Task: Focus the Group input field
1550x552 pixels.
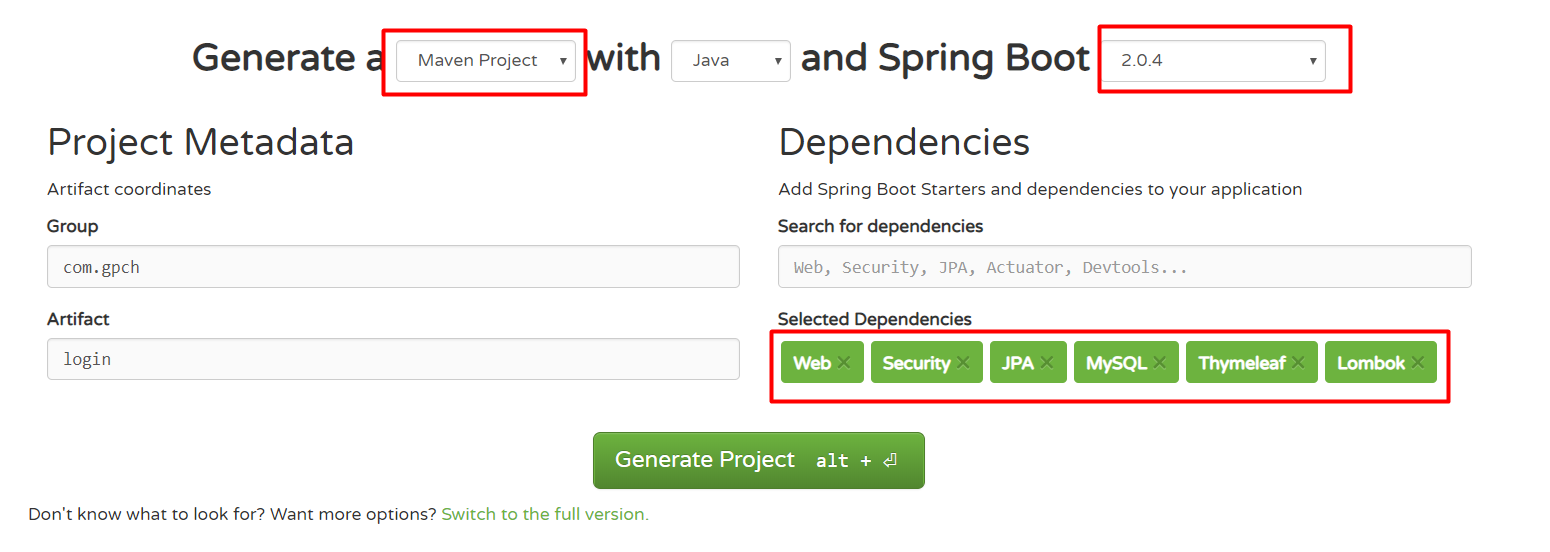Action: (393, 267)
